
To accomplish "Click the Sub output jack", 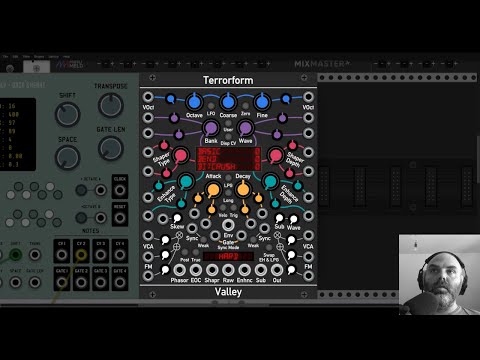I will coord(261,270).
